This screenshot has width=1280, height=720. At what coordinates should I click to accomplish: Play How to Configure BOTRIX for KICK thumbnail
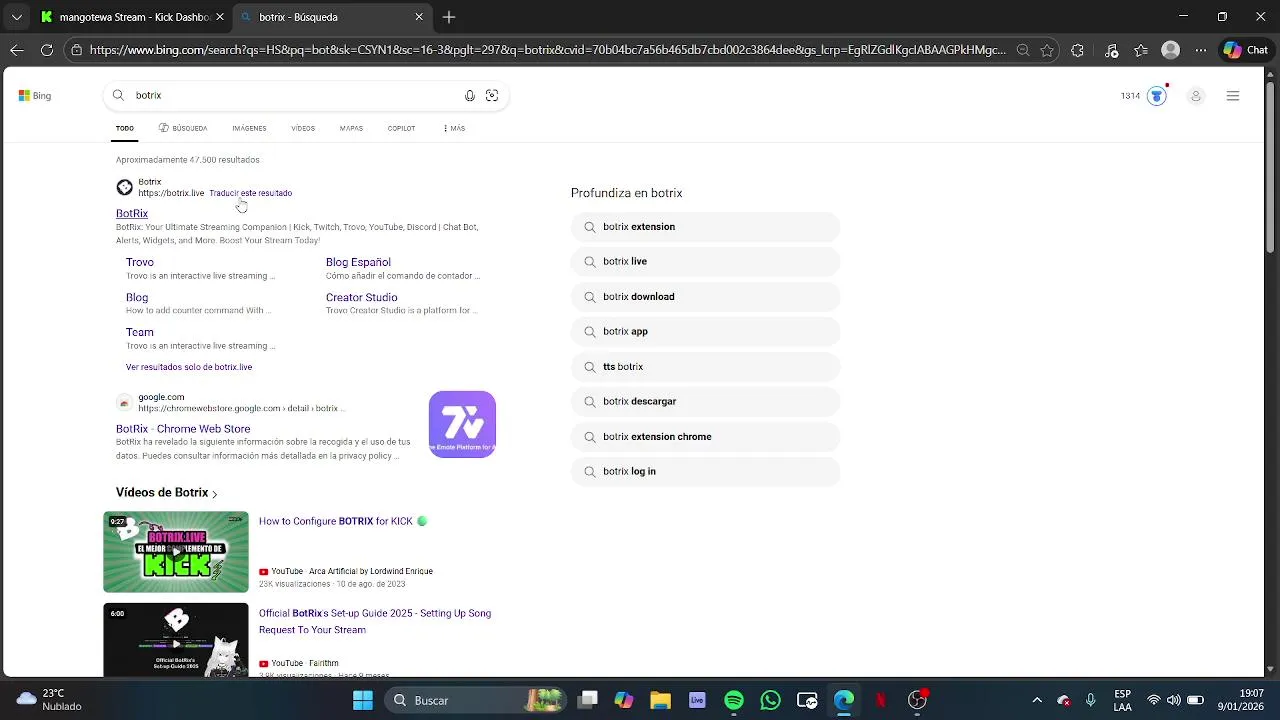(x=176, y=552)
